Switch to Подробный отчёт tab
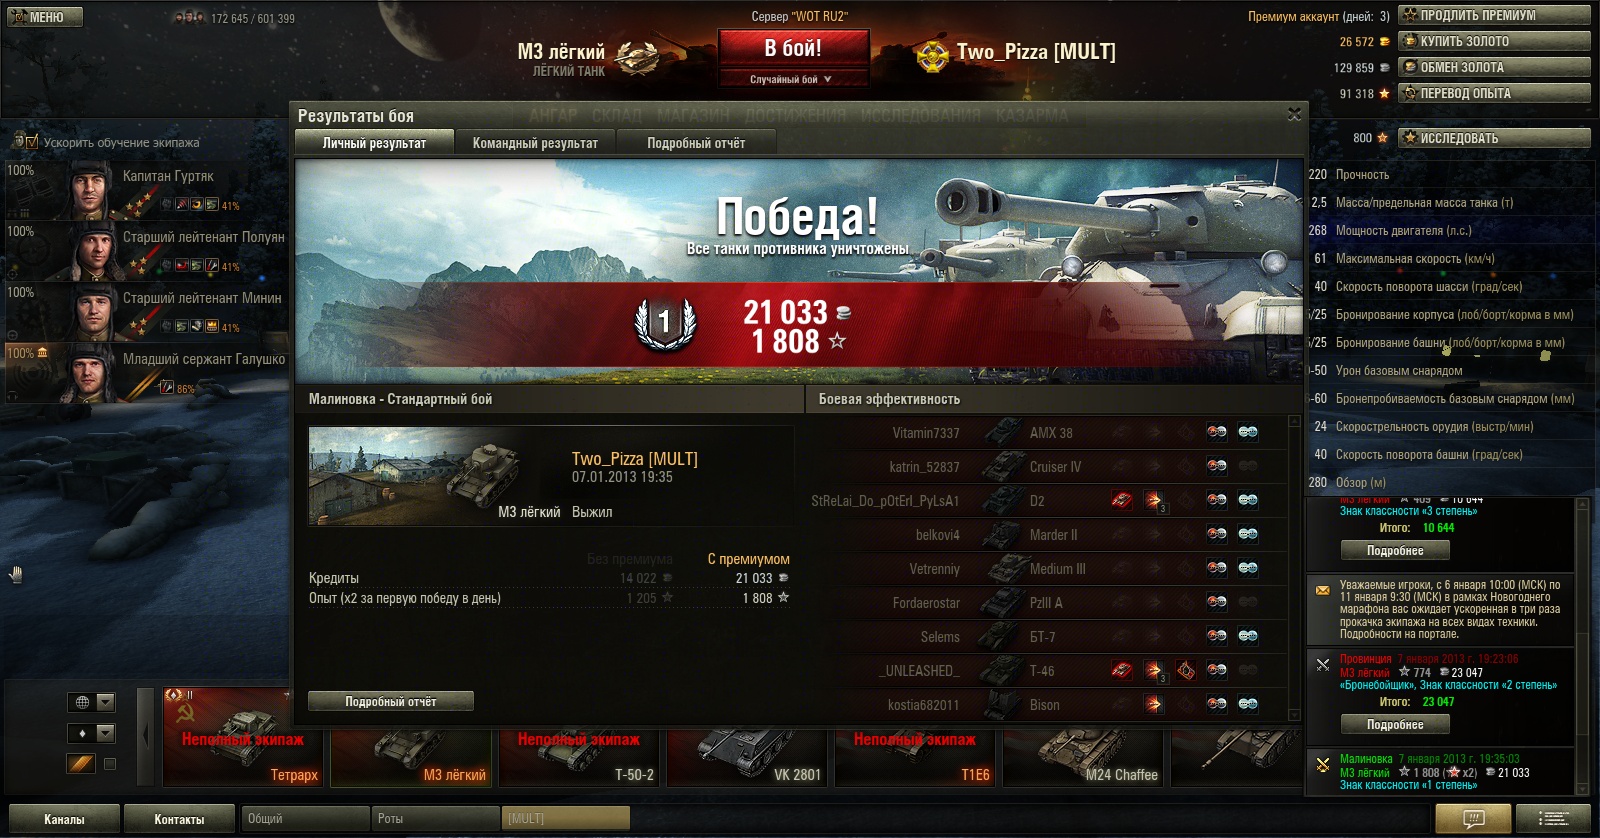 point(696,143)
